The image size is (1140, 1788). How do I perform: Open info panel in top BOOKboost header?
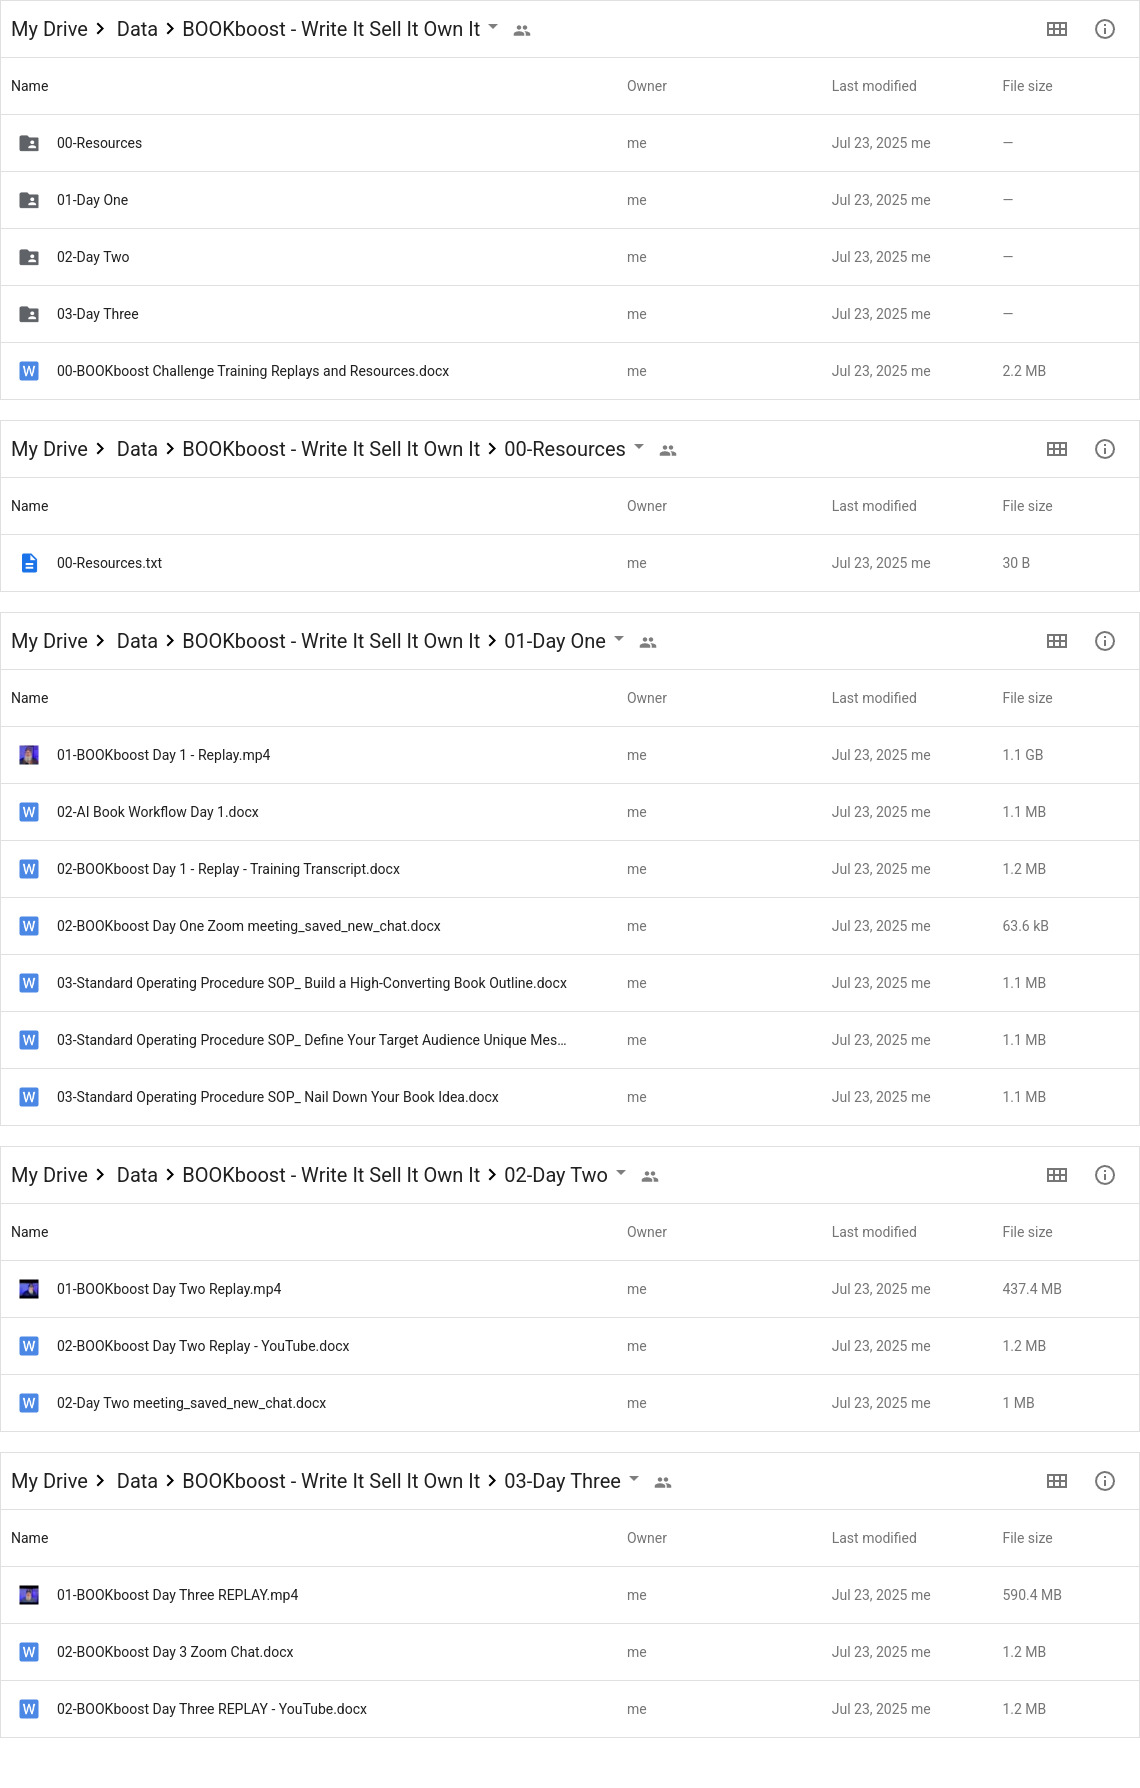pyautogui.click(x=1105, y=29)
